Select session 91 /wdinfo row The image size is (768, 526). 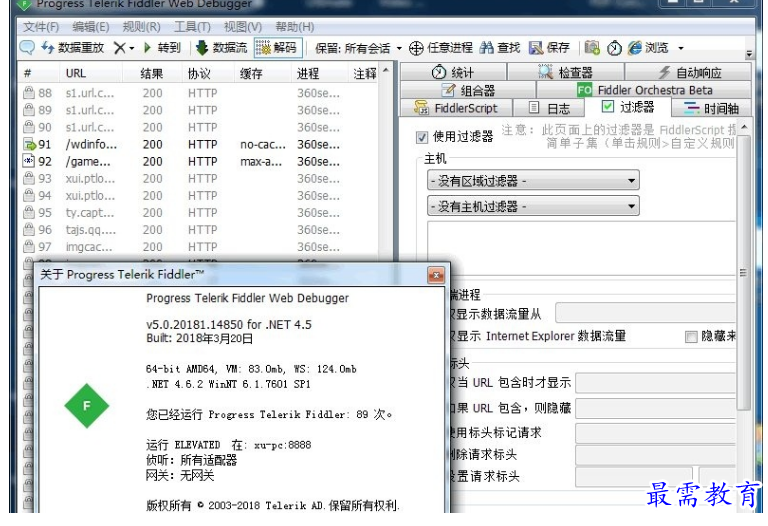pyautogui.click(x=198, y=144)
